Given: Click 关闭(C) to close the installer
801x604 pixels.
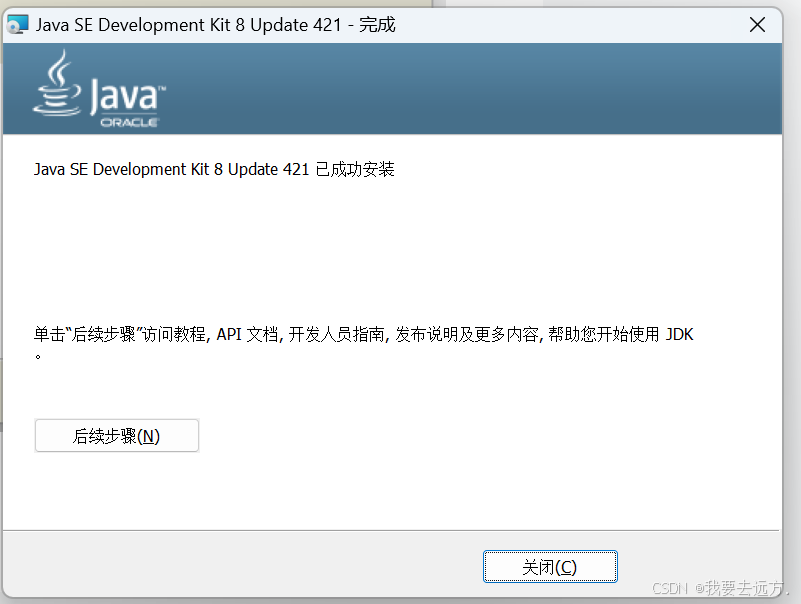Looking at the screenshot, I should 550,565.
